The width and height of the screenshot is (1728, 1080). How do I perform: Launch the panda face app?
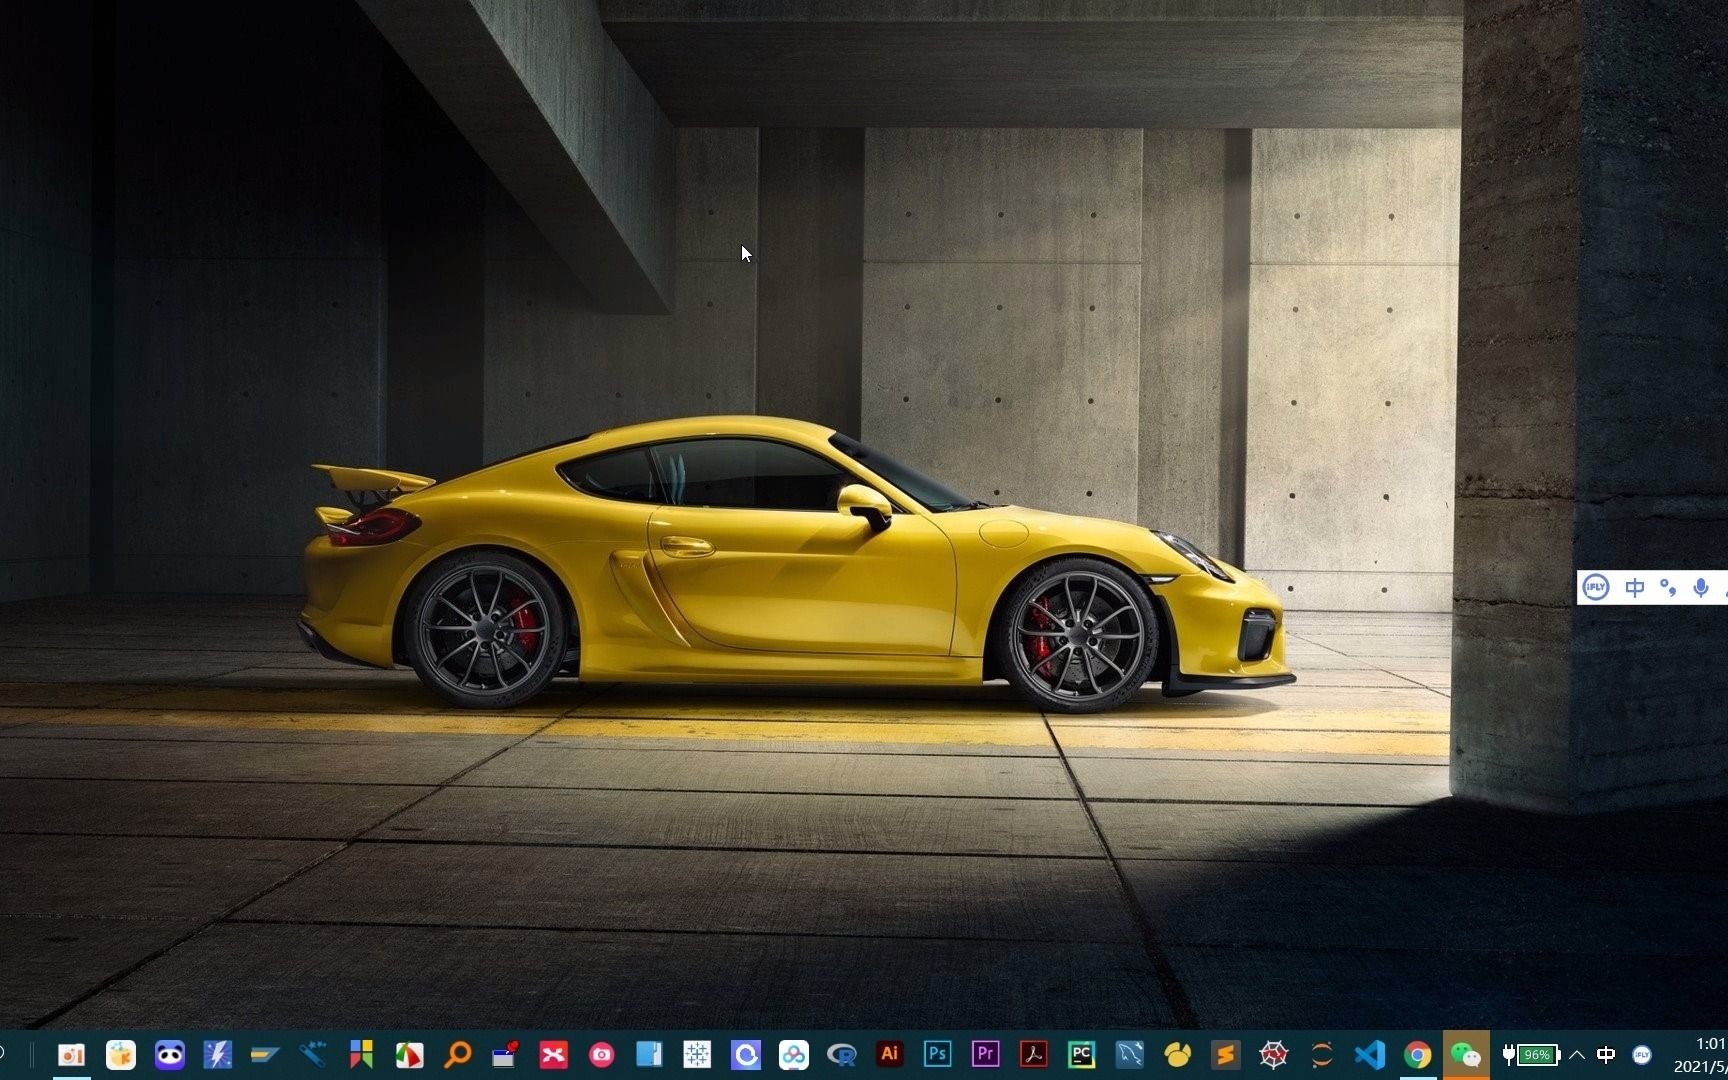pos(170,1055)
